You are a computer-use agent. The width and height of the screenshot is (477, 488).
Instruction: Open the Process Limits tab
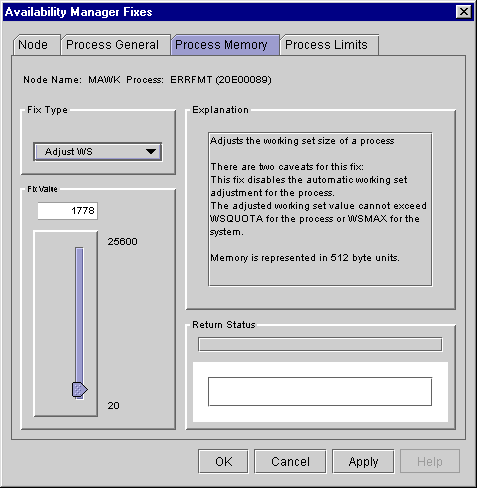(x=330, y=45)
